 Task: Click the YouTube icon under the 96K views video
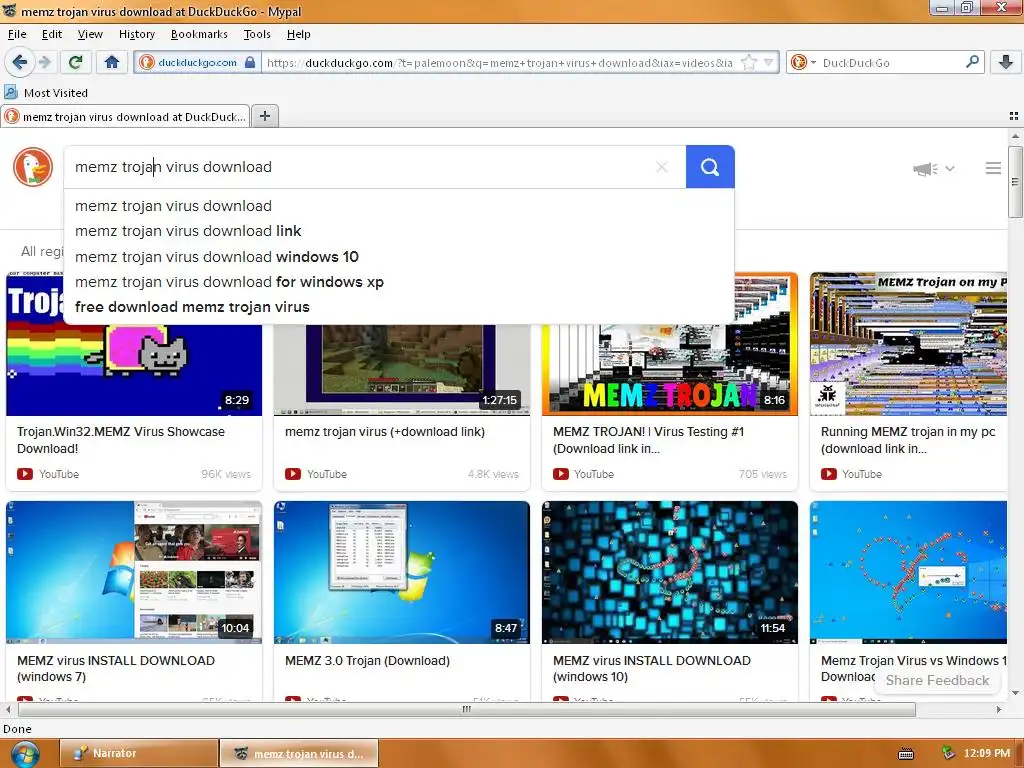coord(25,474)
